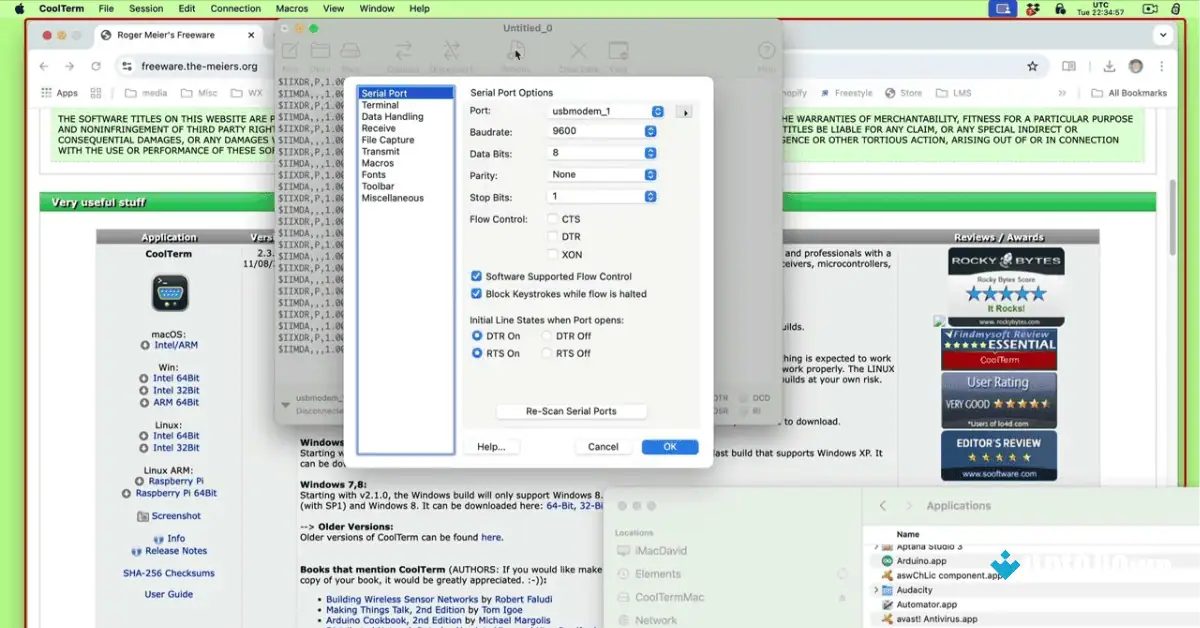This screenshot has height=628, width=1200.
Task: Click the Re-Scan Serial Ports button
Action: click(x=570, y=411)
